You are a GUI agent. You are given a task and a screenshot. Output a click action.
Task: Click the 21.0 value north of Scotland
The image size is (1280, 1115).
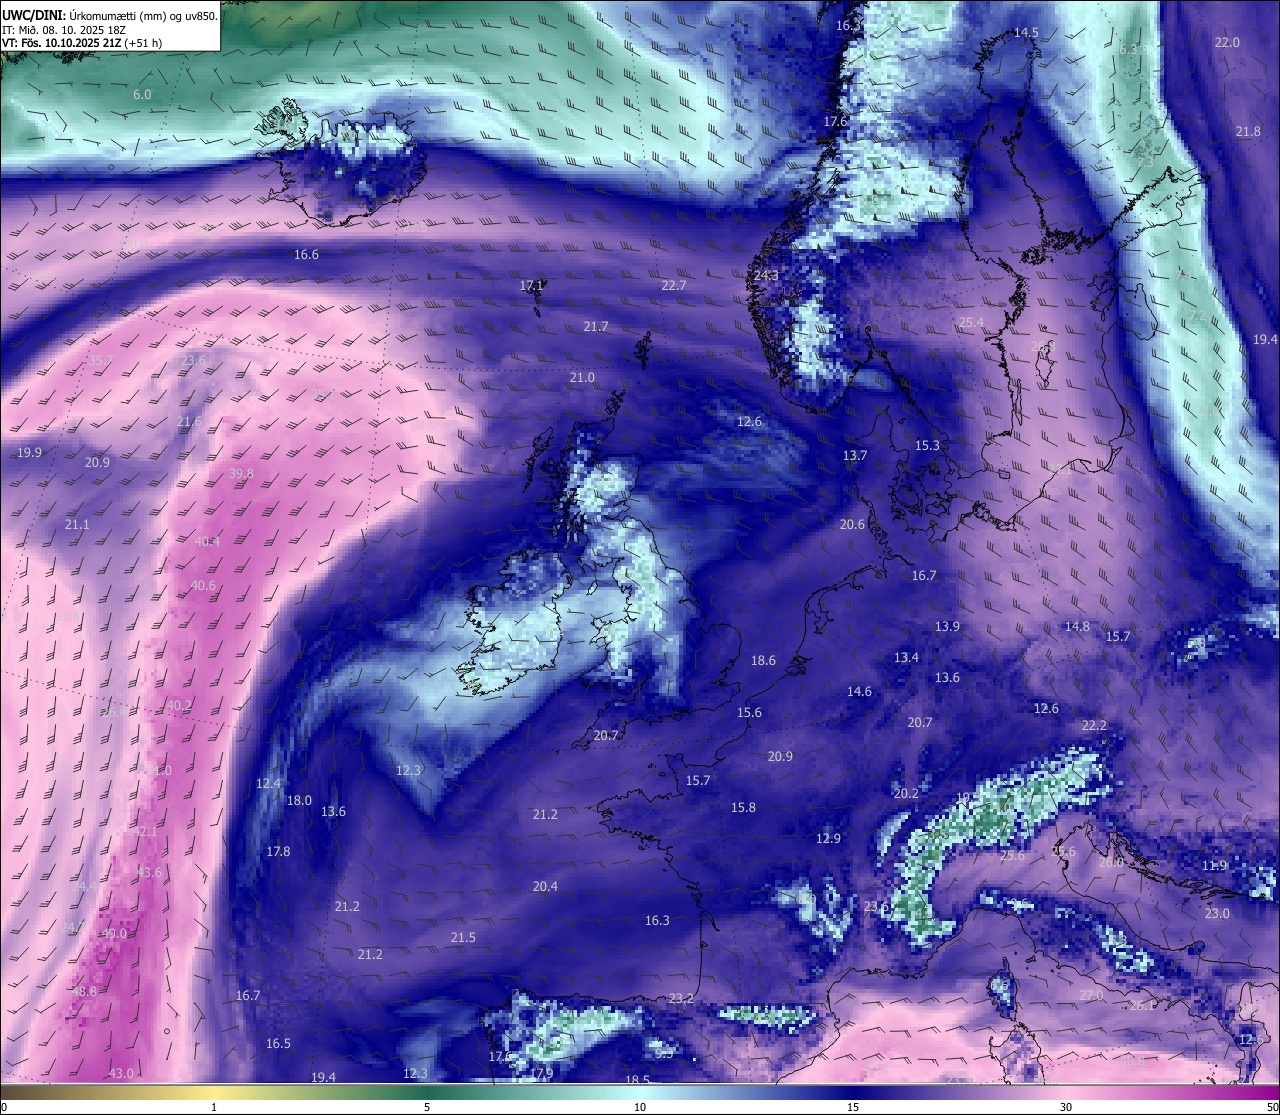pos(582,378)
